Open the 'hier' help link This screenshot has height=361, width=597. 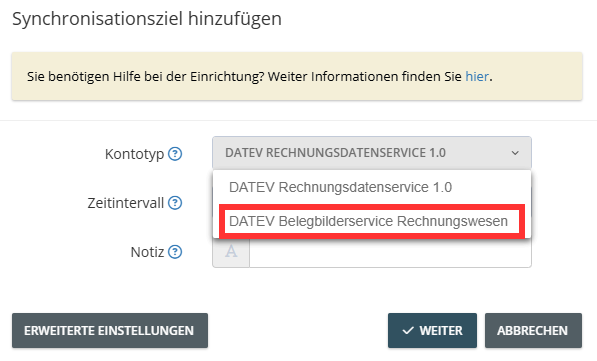click(x=477, y=77)
